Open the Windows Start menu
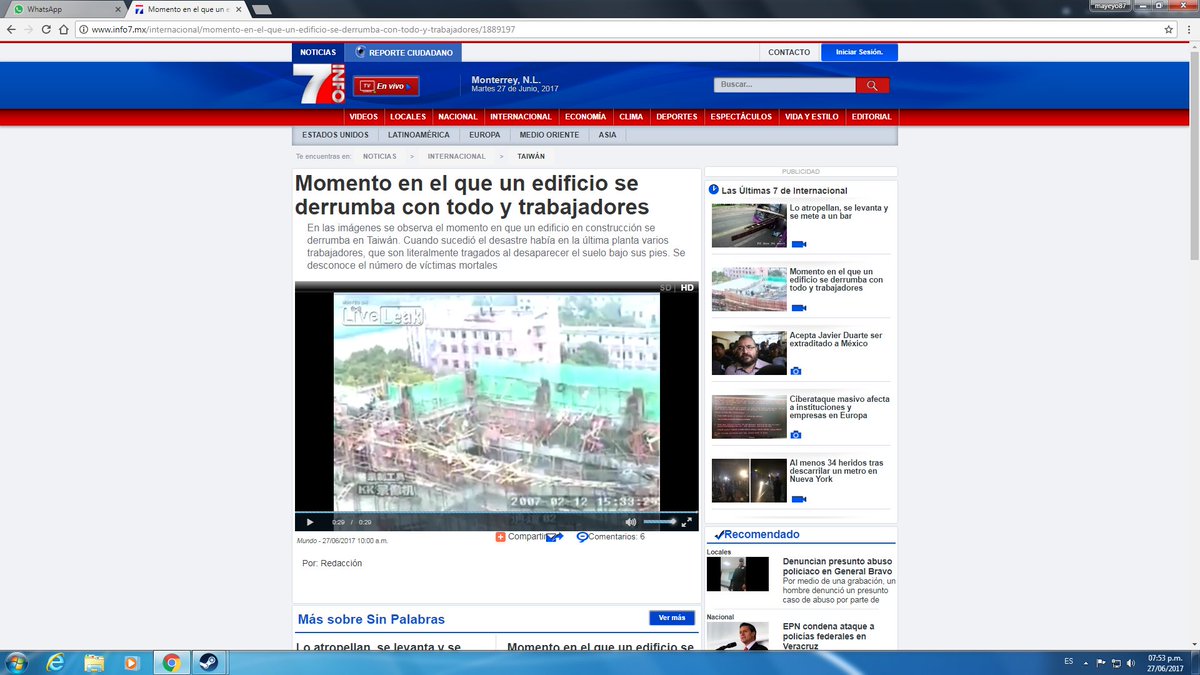Image resolution: width=1200 pixels, height=675 pixels. click(15, 662)
